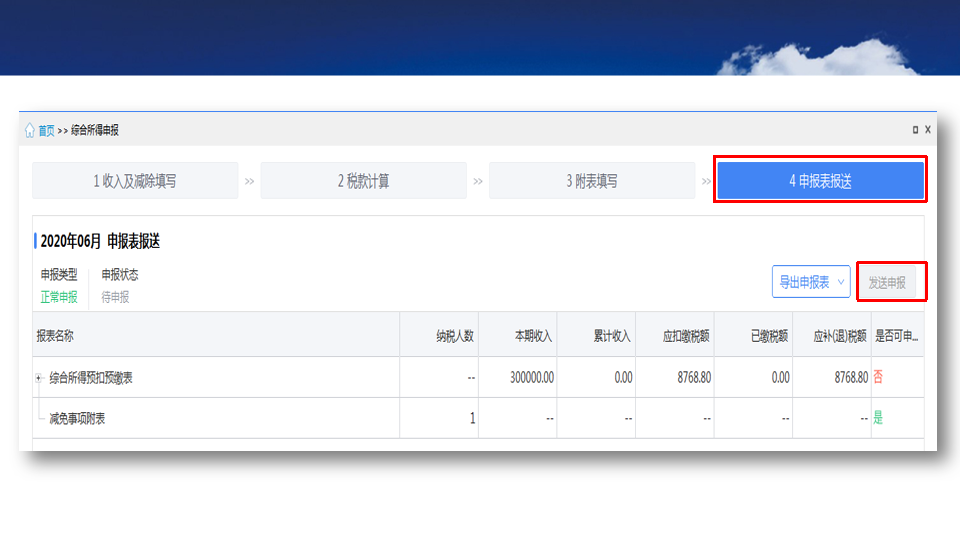Go to step 1 收入及减除填写
The height and width of the screenshot is (540, 960).
click(135, 181)
